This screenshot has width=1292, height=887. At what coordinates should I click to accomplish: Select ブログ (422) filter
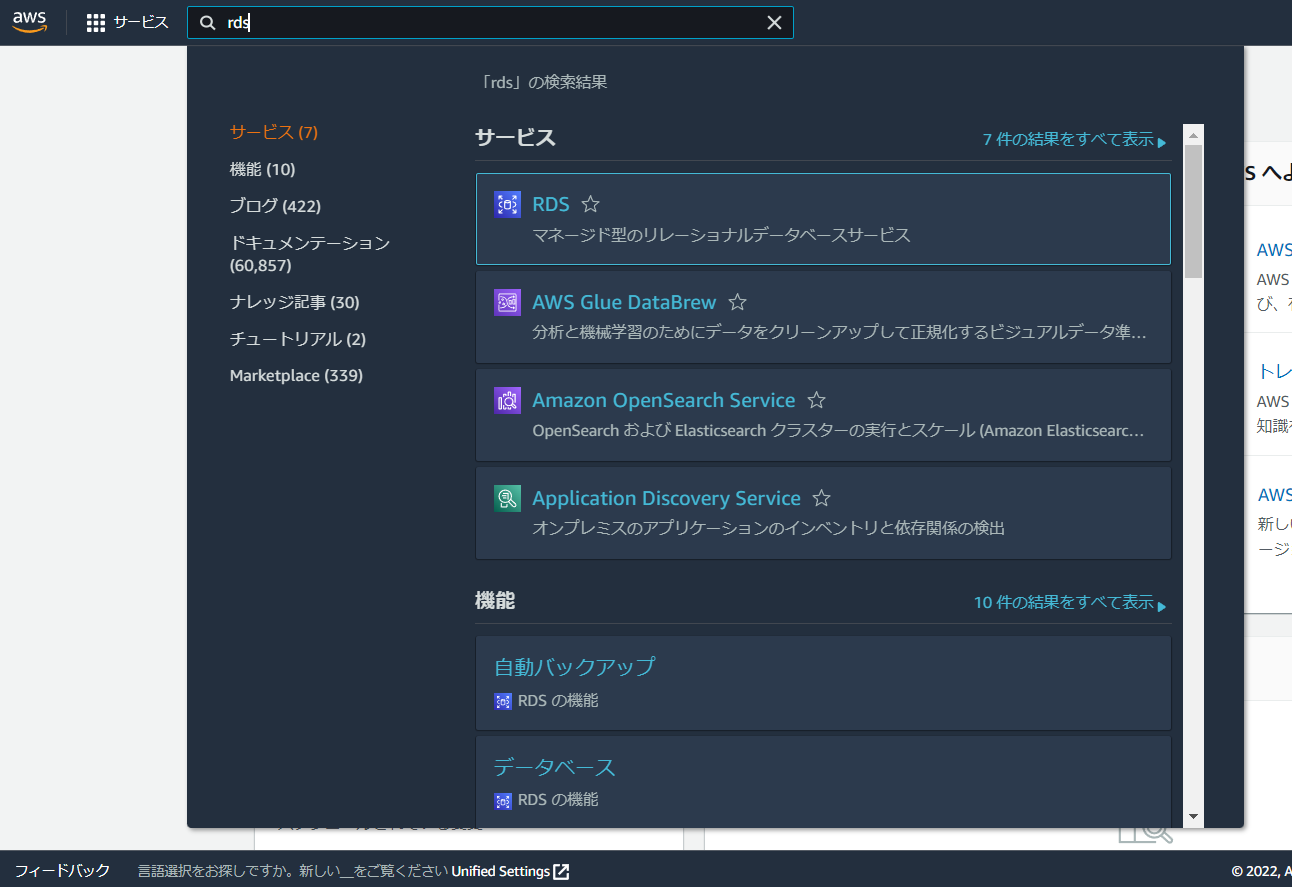click(x=275, y=206)
